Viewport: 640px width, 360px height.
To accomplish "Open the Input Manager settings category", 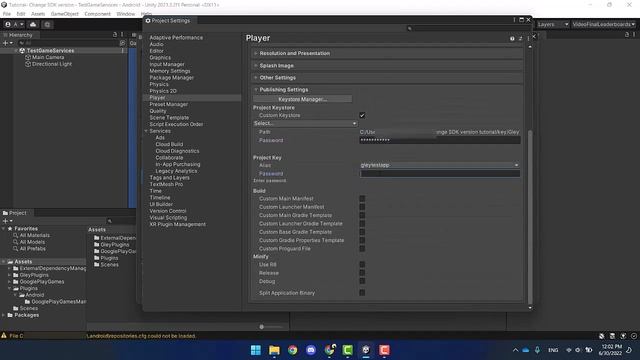I will point(167,64).
